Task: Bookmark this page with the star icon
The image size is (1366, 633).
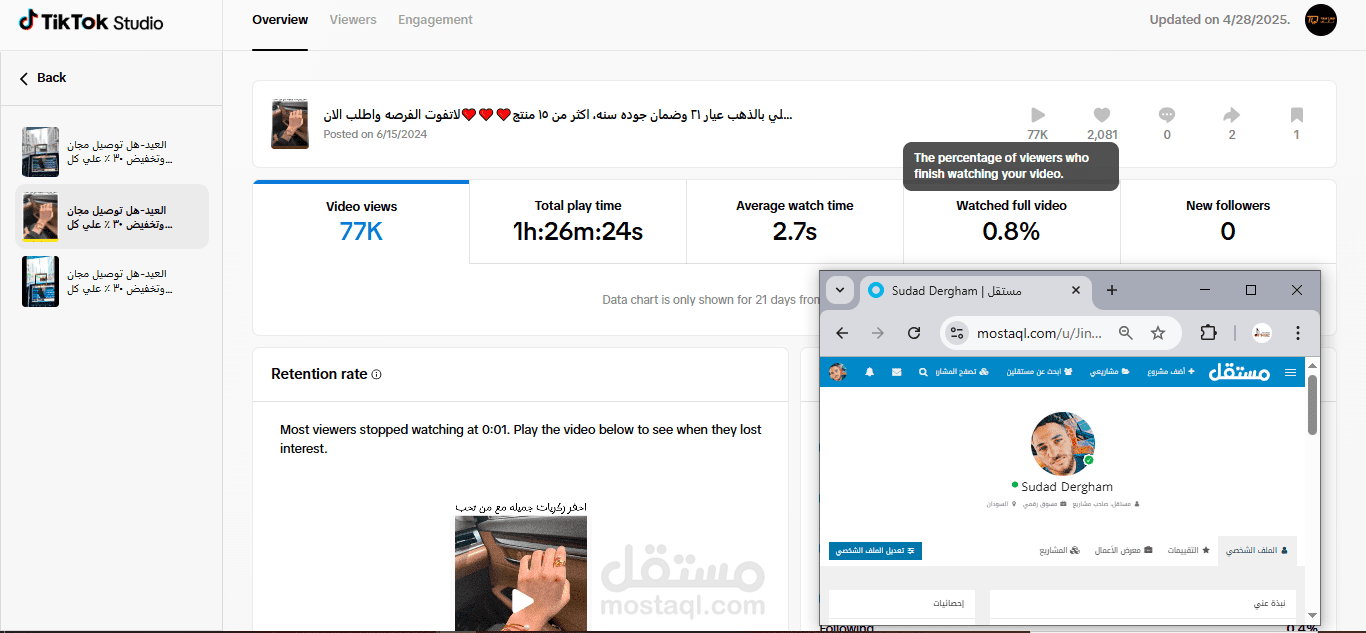Action: point(1158,333)
